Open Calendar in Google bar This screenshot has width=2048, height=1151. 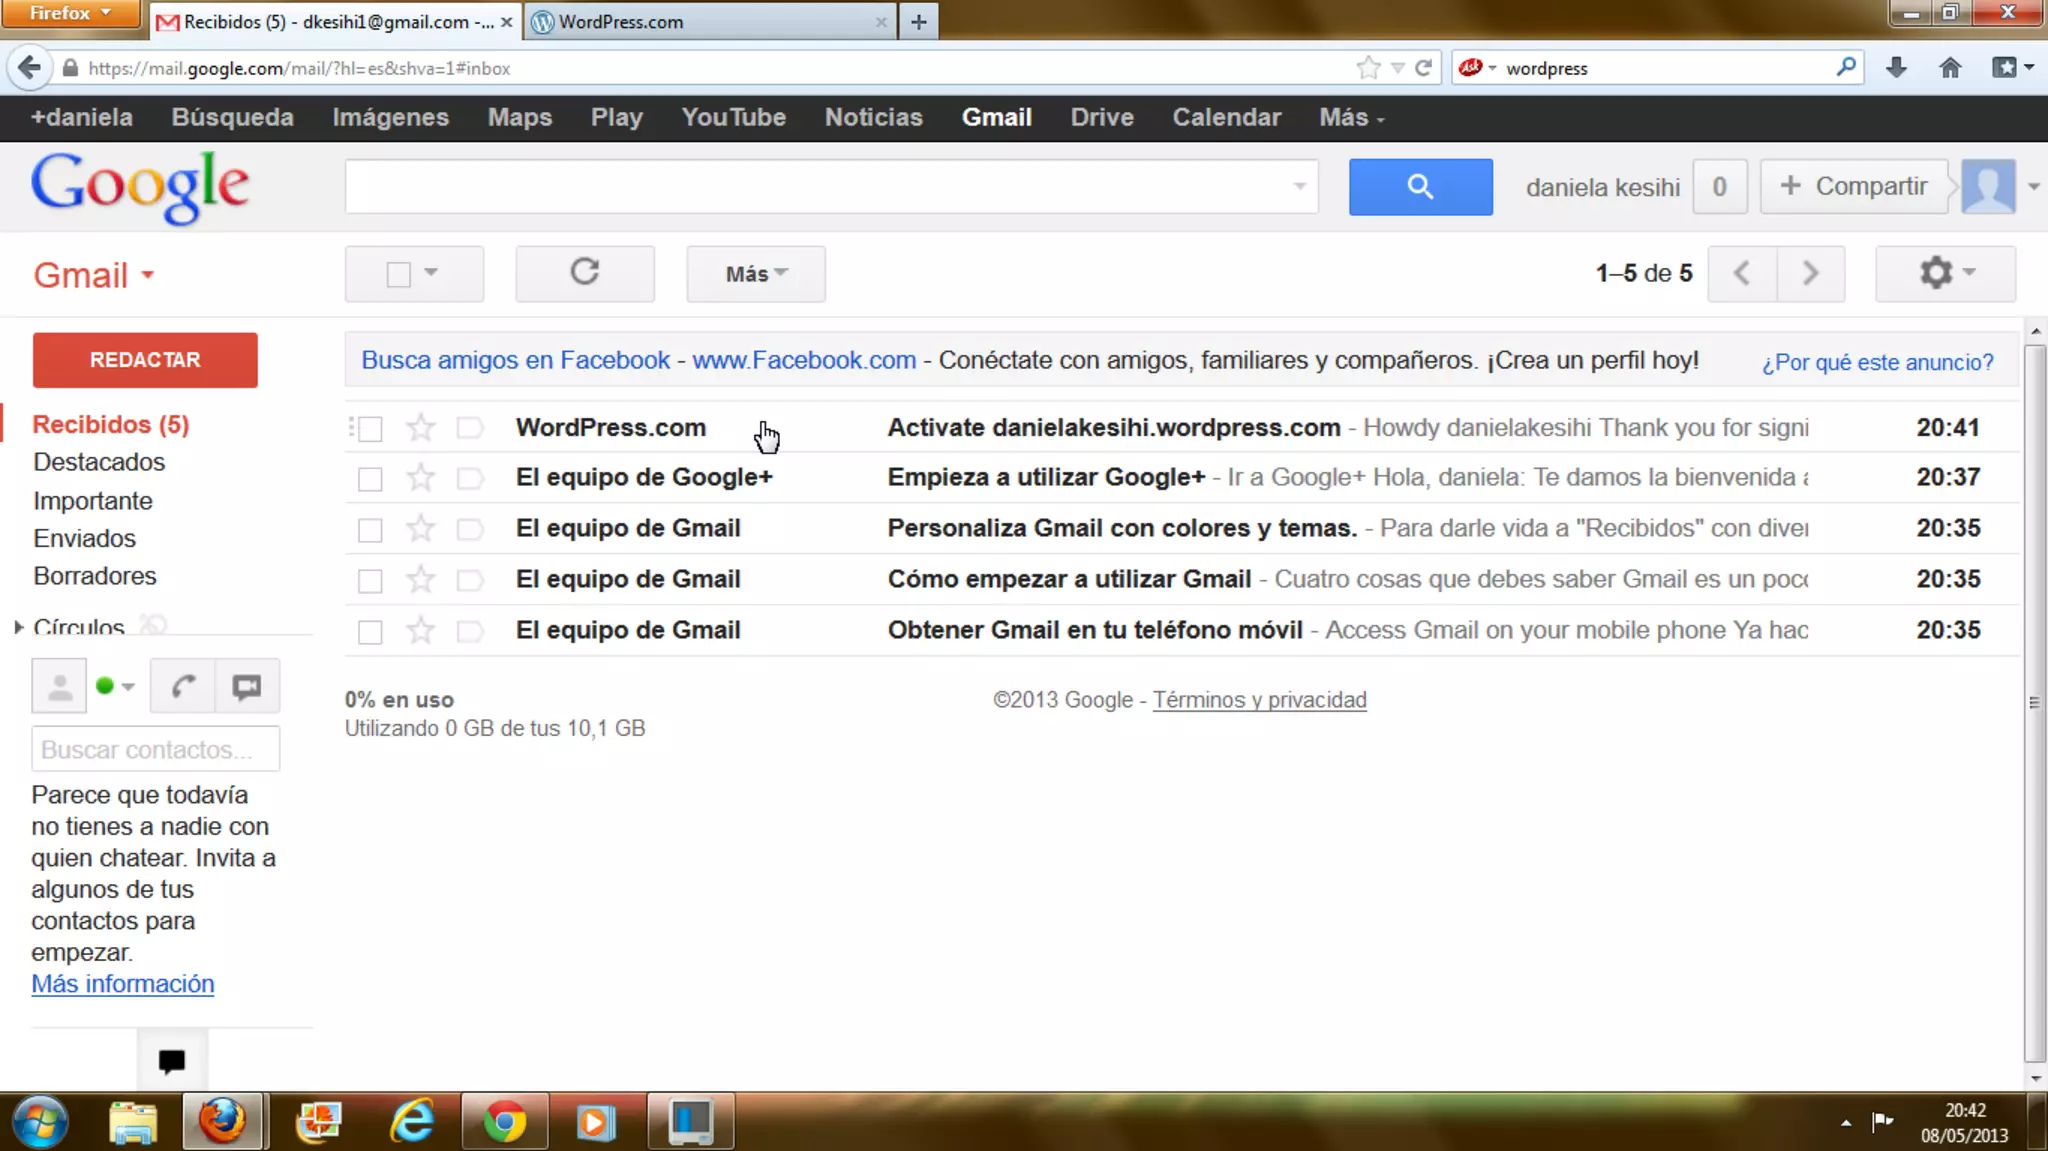(1226, 118)
